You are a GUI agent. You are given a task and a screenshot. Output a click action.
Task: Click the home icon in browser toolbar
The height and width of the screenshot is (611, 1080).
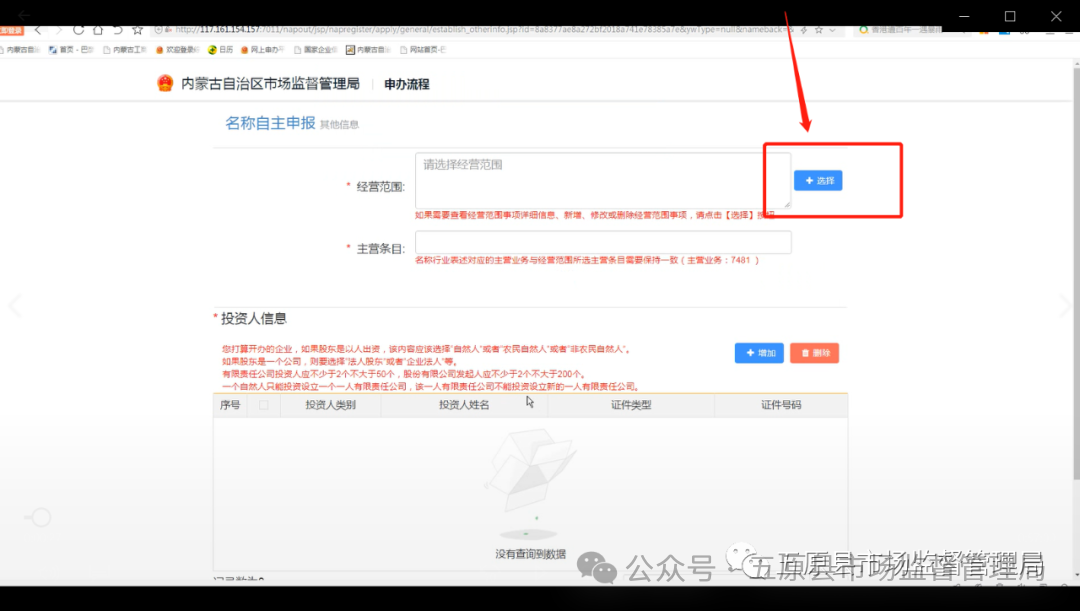97,30
